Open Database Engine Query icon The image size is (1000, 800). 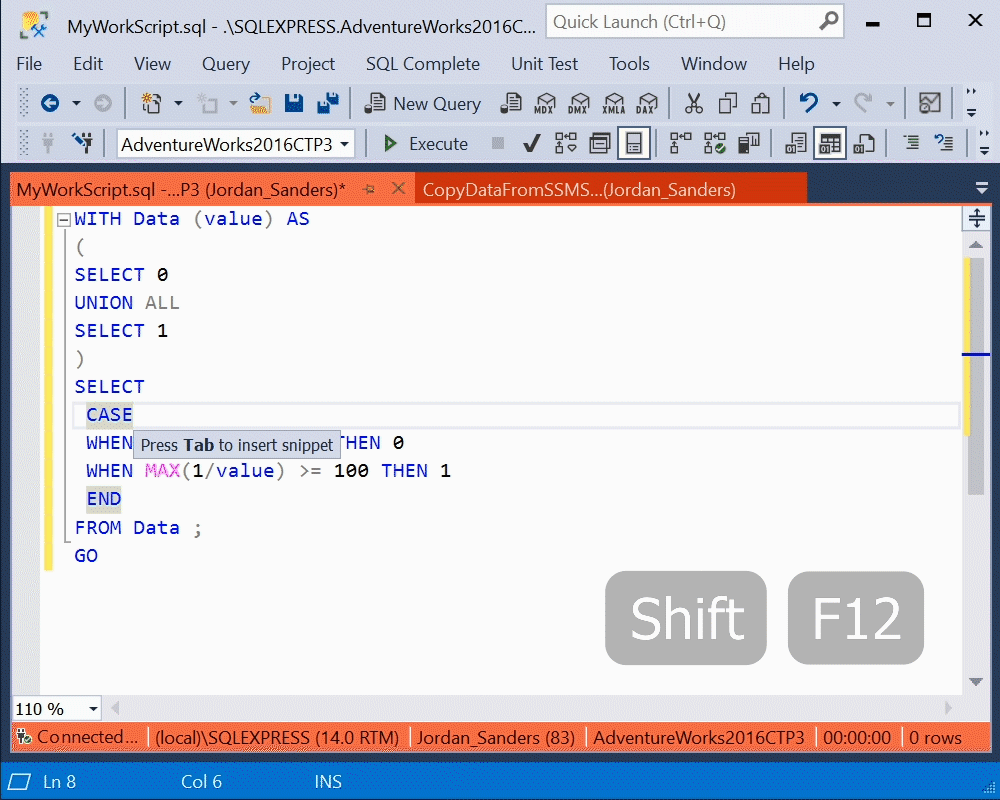(511, 103)
